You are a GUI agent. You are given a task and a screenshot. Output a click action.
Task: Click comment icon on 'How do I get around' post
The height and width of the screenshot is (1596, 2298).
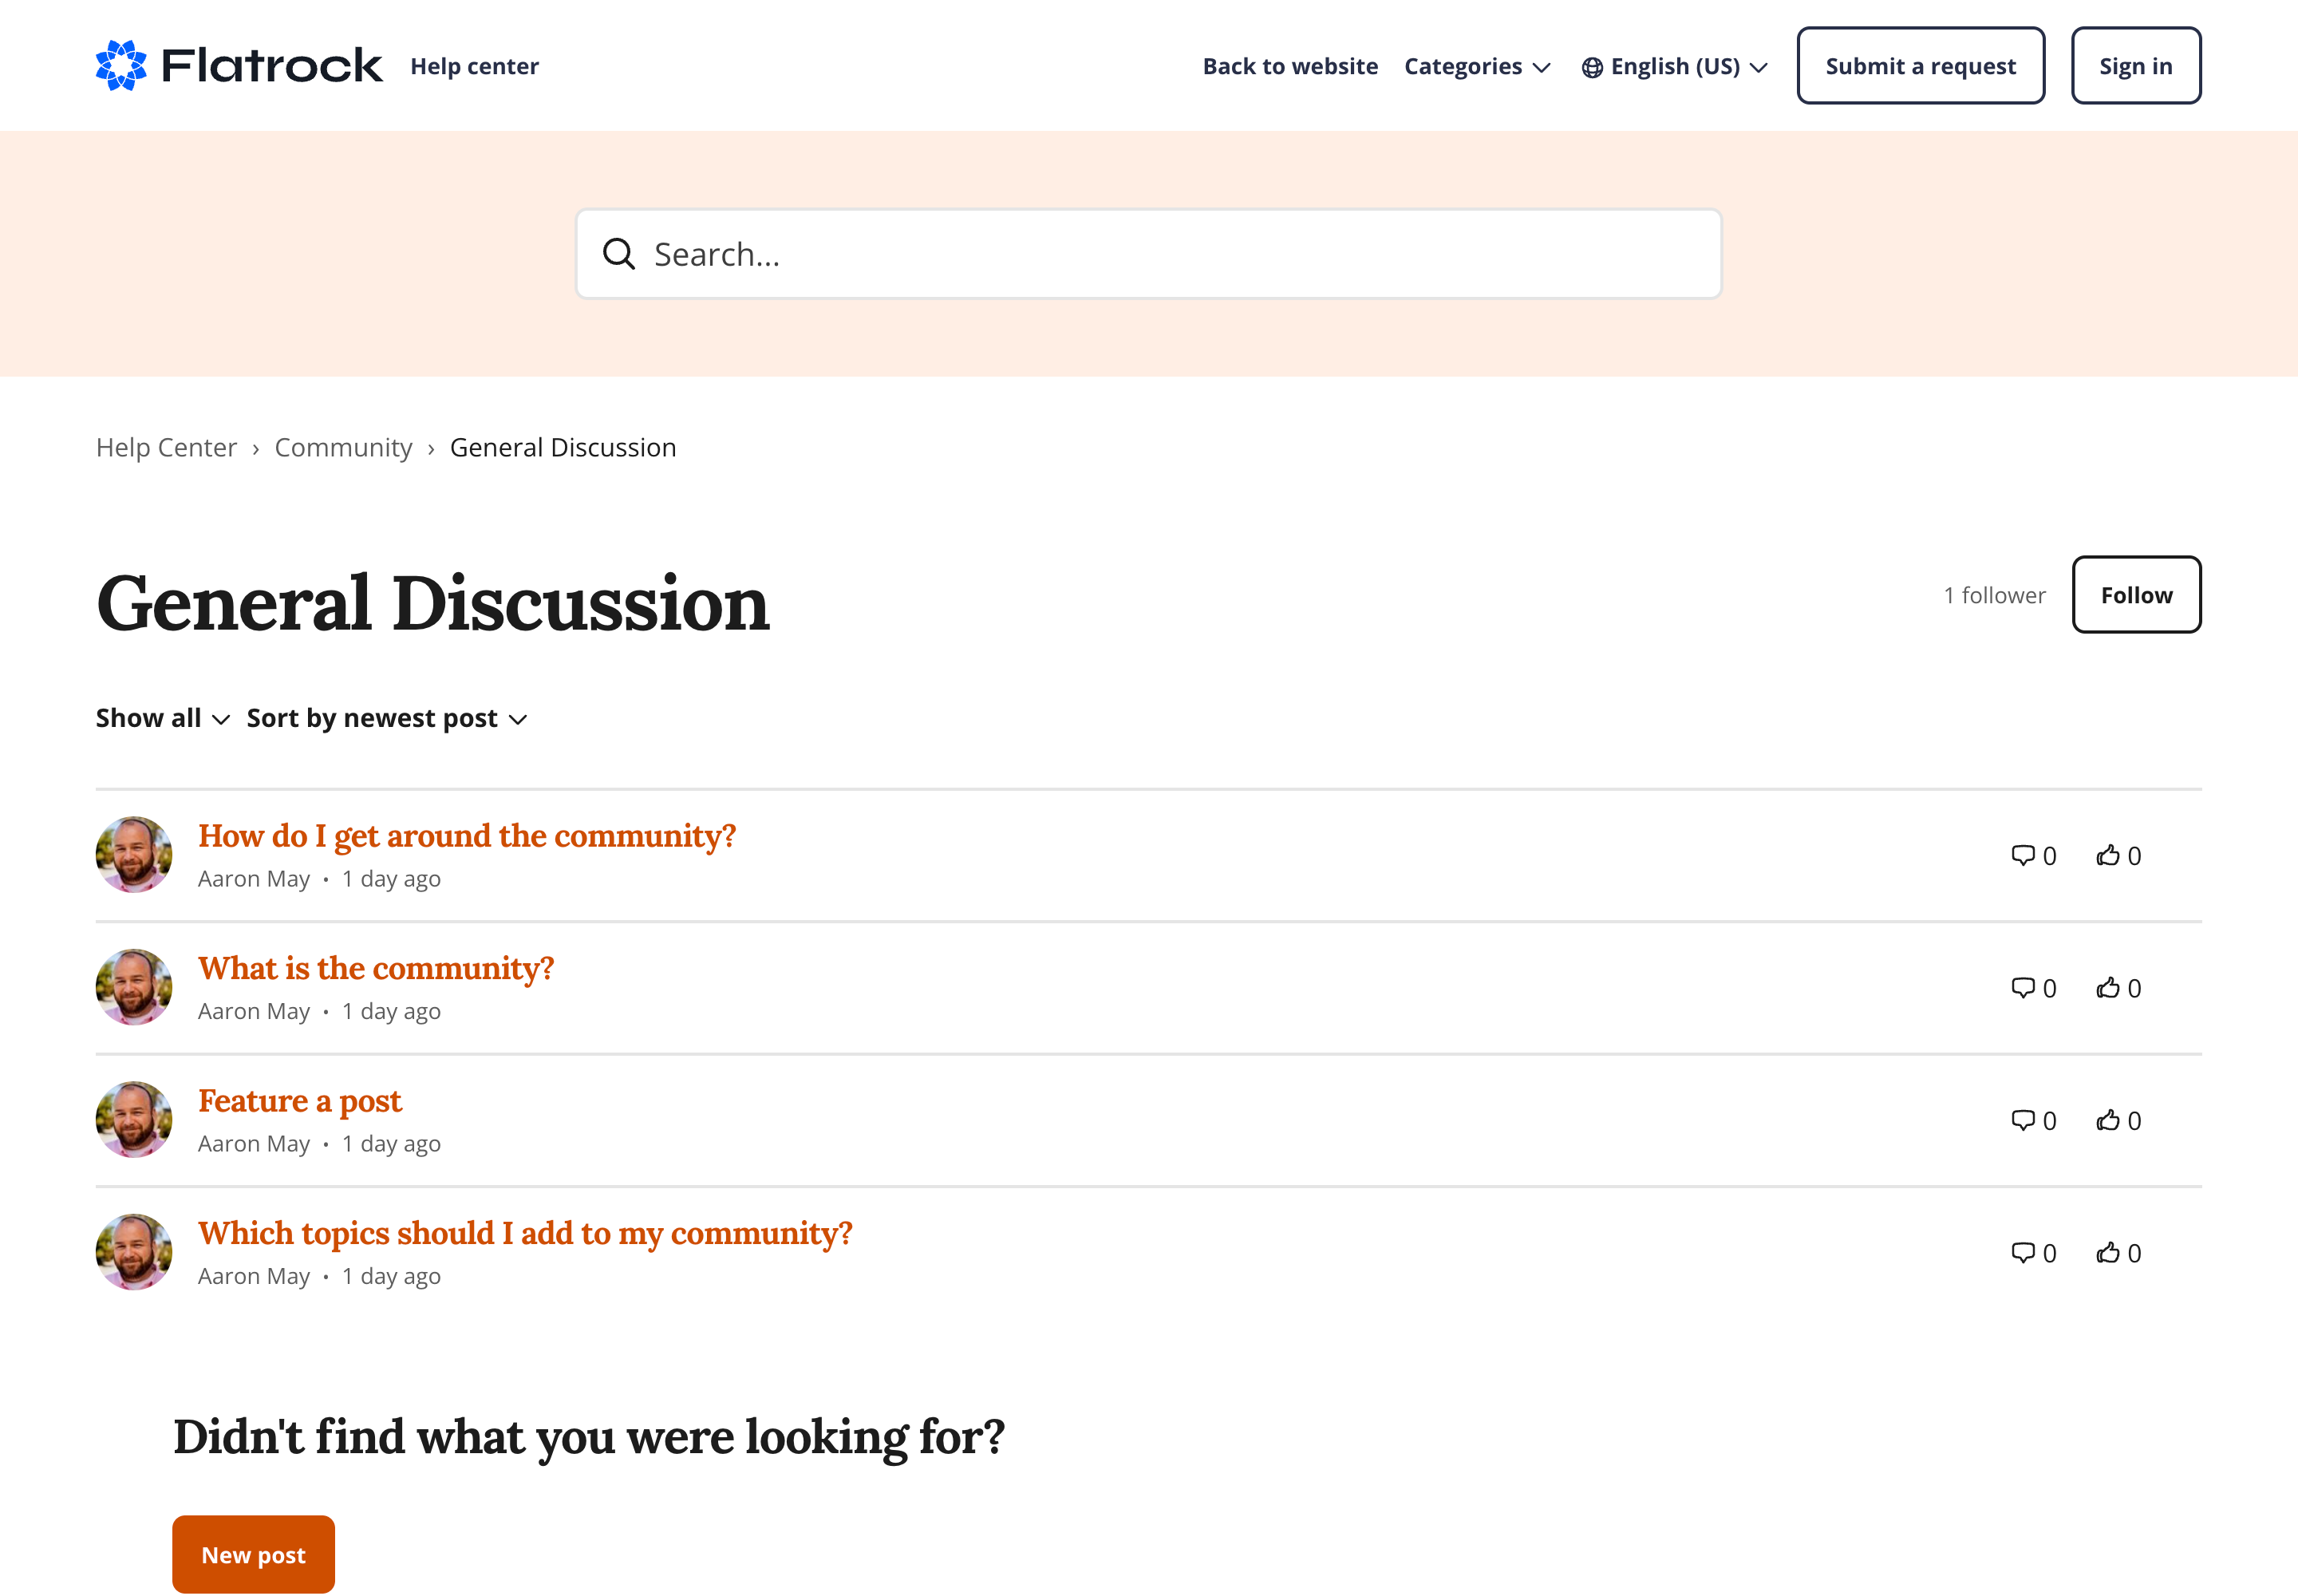coord(2022,855)
